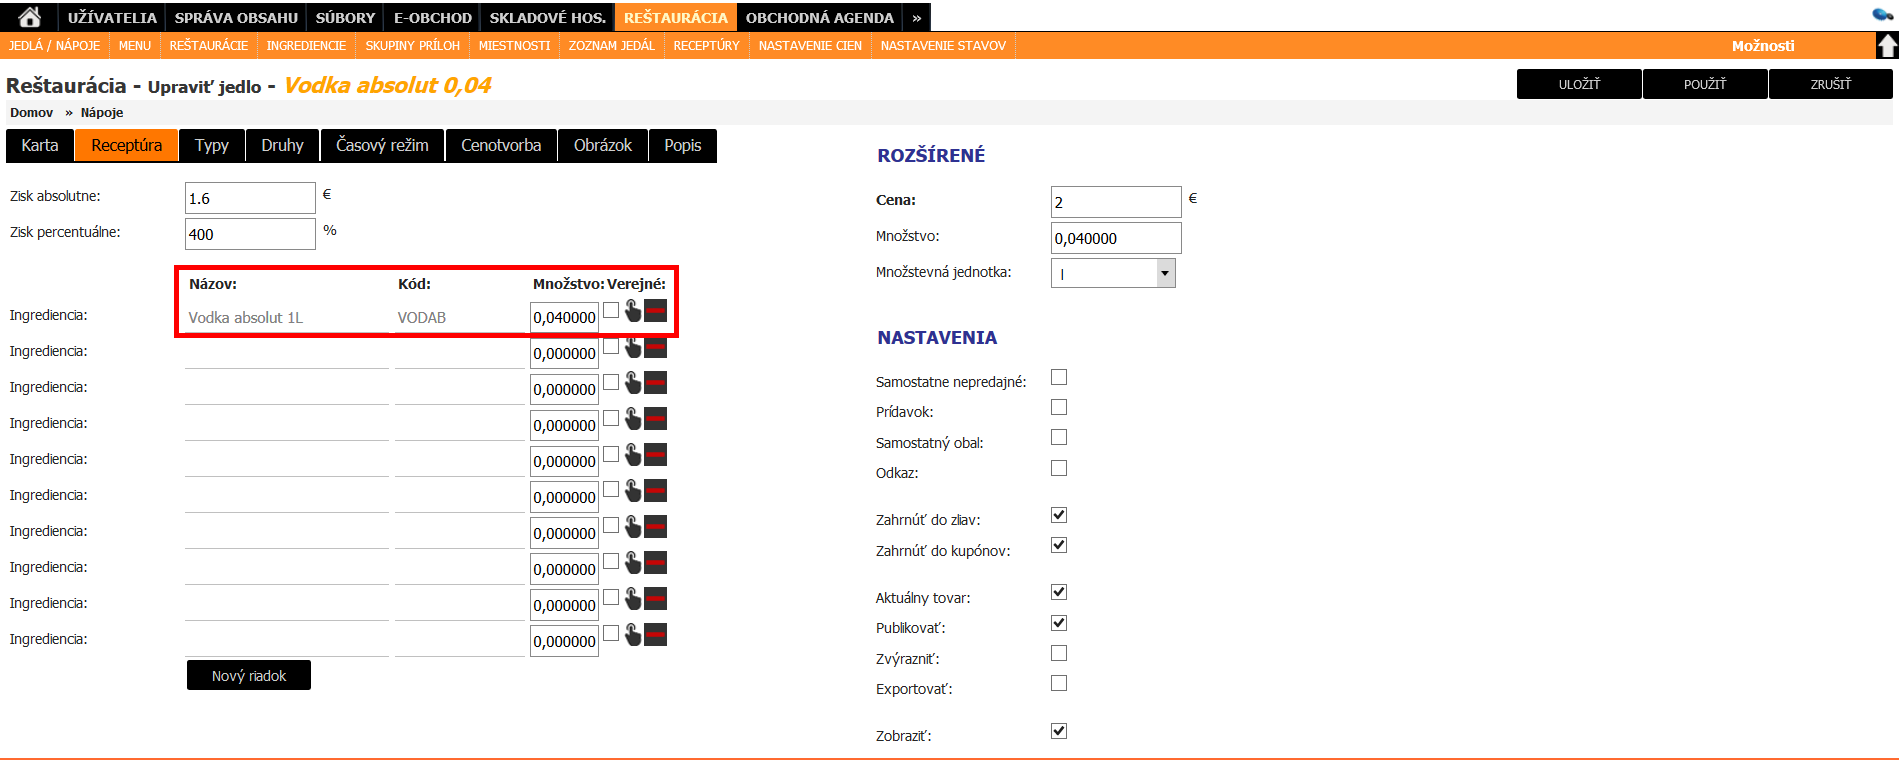Enable the Samostatne nepredajné checkbox
Image resolution: width=1899 pixels, height=760 pixels.
pyautogui.click(x=1059, y=377)
